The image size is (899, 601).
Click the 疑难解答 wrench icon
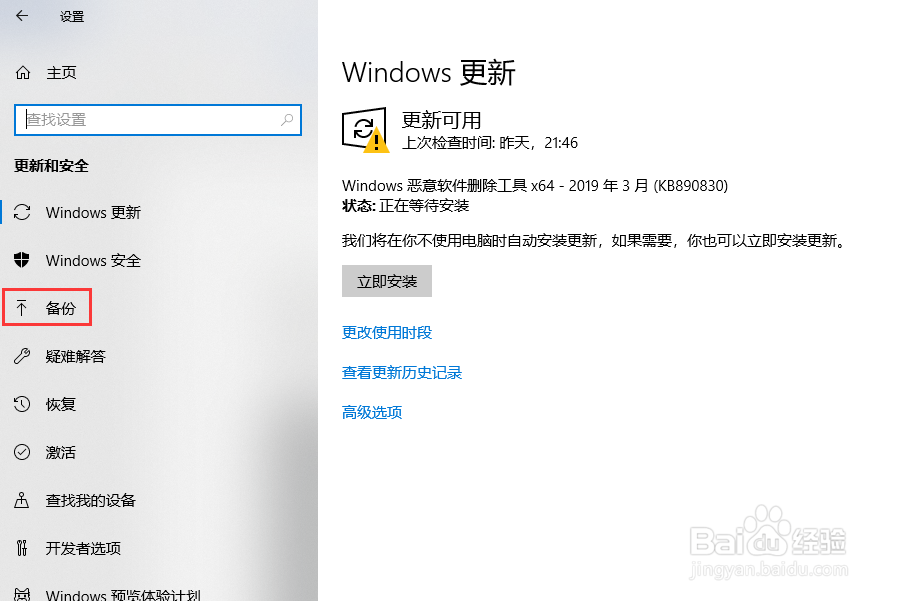point(22,356)
